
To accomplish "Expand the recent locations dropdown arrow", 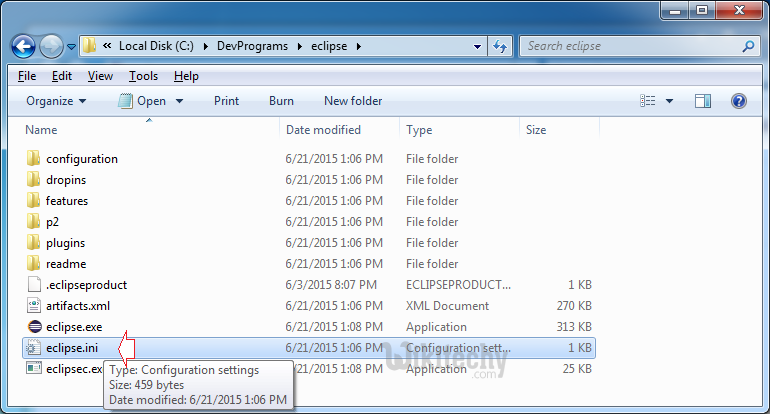I will tap(72, 46).
